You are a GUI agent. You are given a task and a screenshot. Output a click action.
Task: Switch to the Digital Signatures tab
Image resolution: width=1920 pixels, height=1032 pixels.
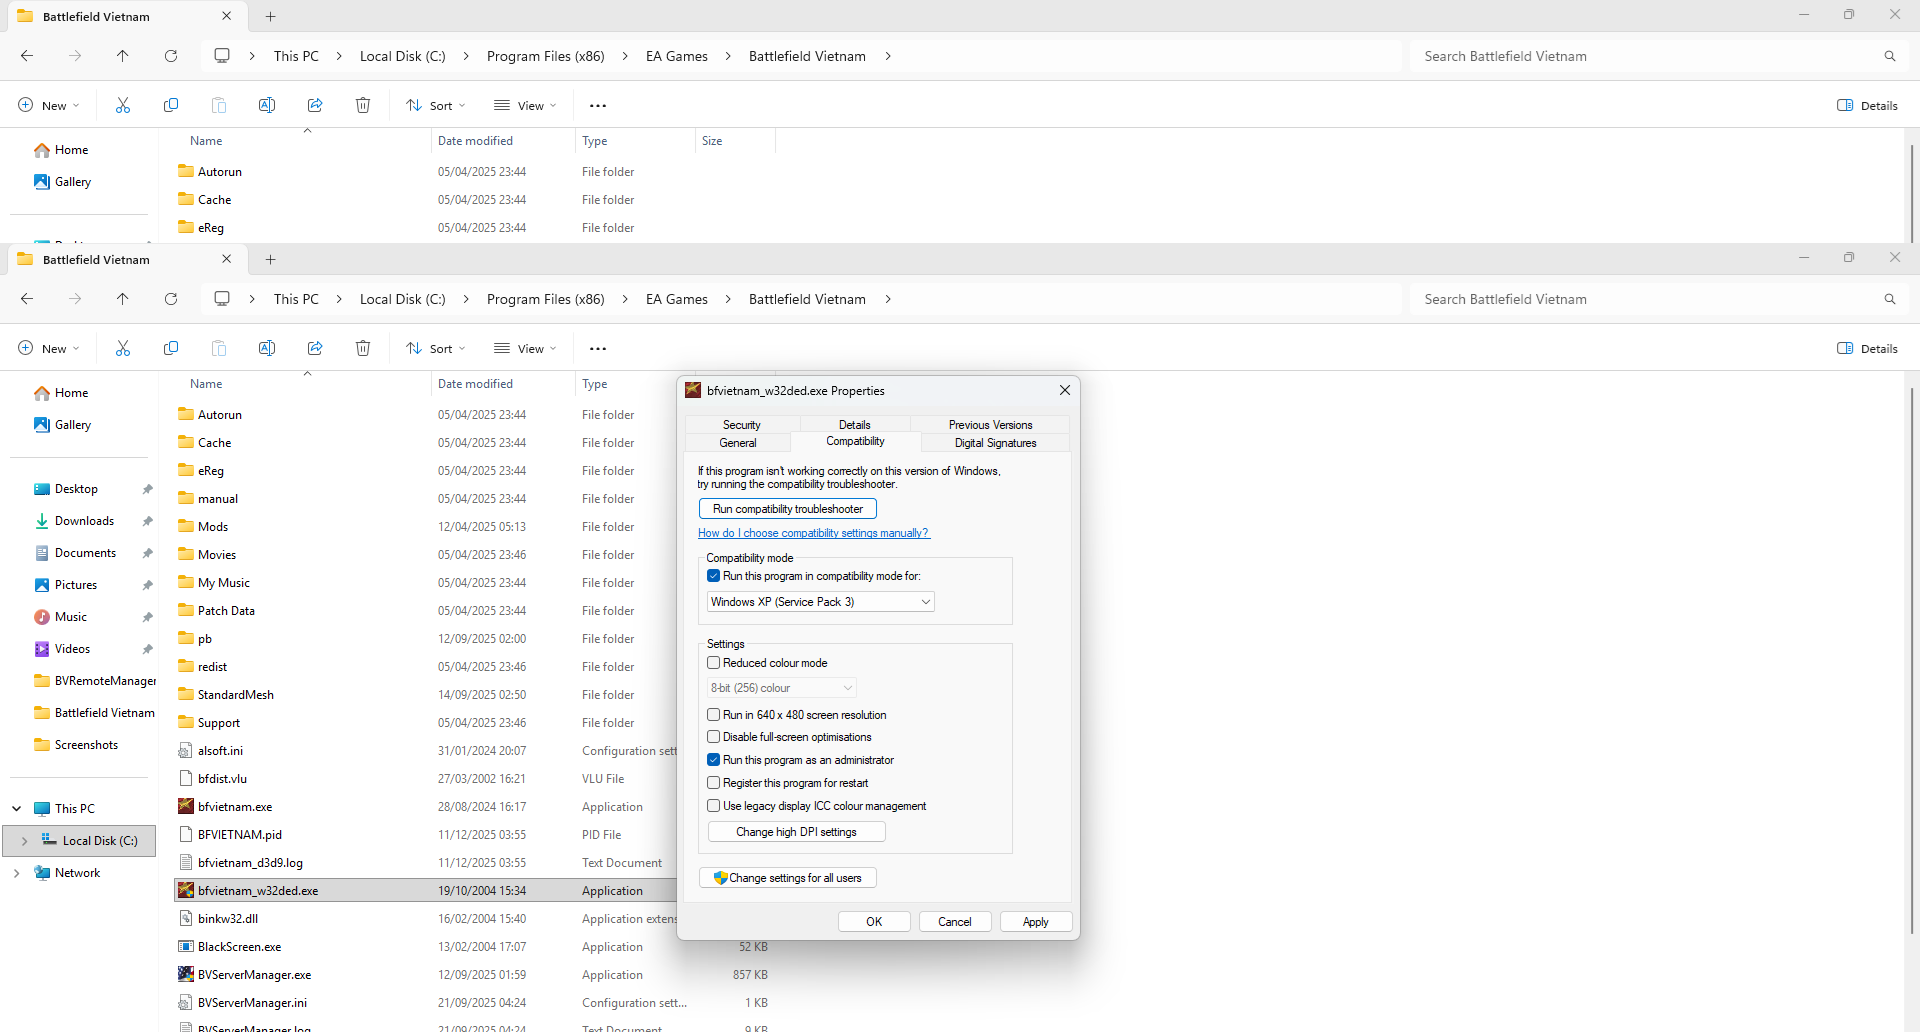click(x=995, y=443)
